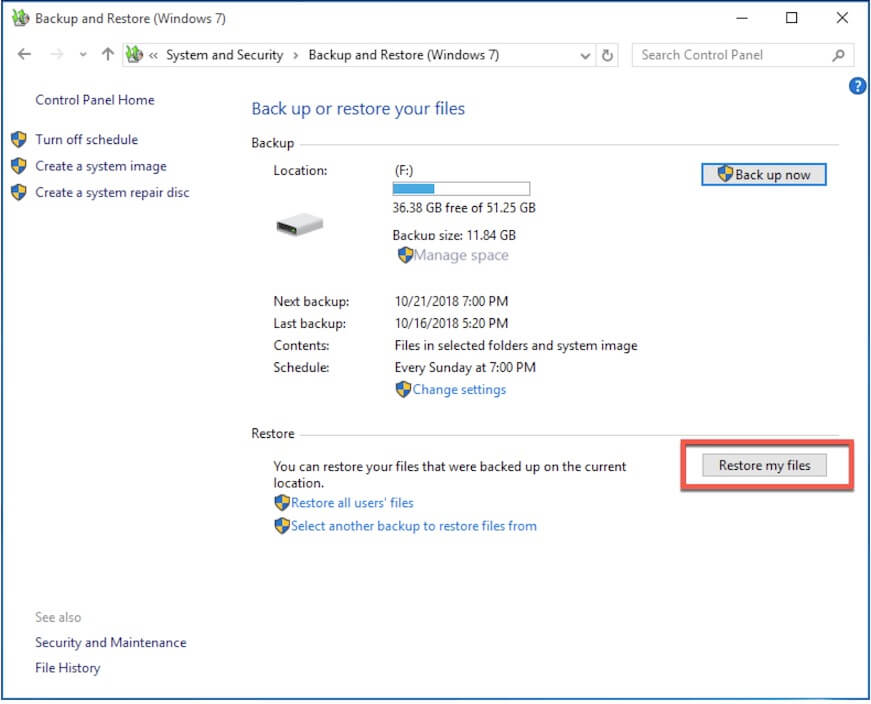Viewport: 871px width, 704px height.
Task: Click the breadcrumb overflow double chevron
Action: click(x=153, y=55)
